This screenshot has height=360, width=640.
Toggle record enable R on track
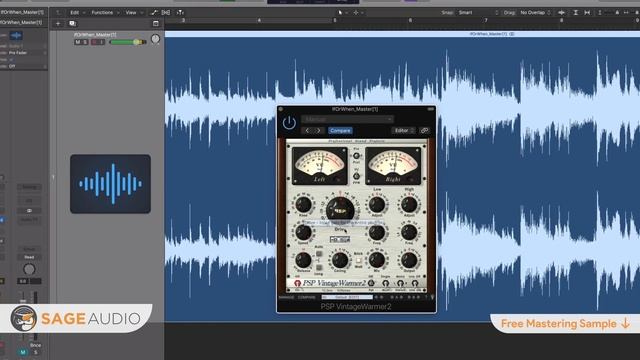(x=94, y=42)
